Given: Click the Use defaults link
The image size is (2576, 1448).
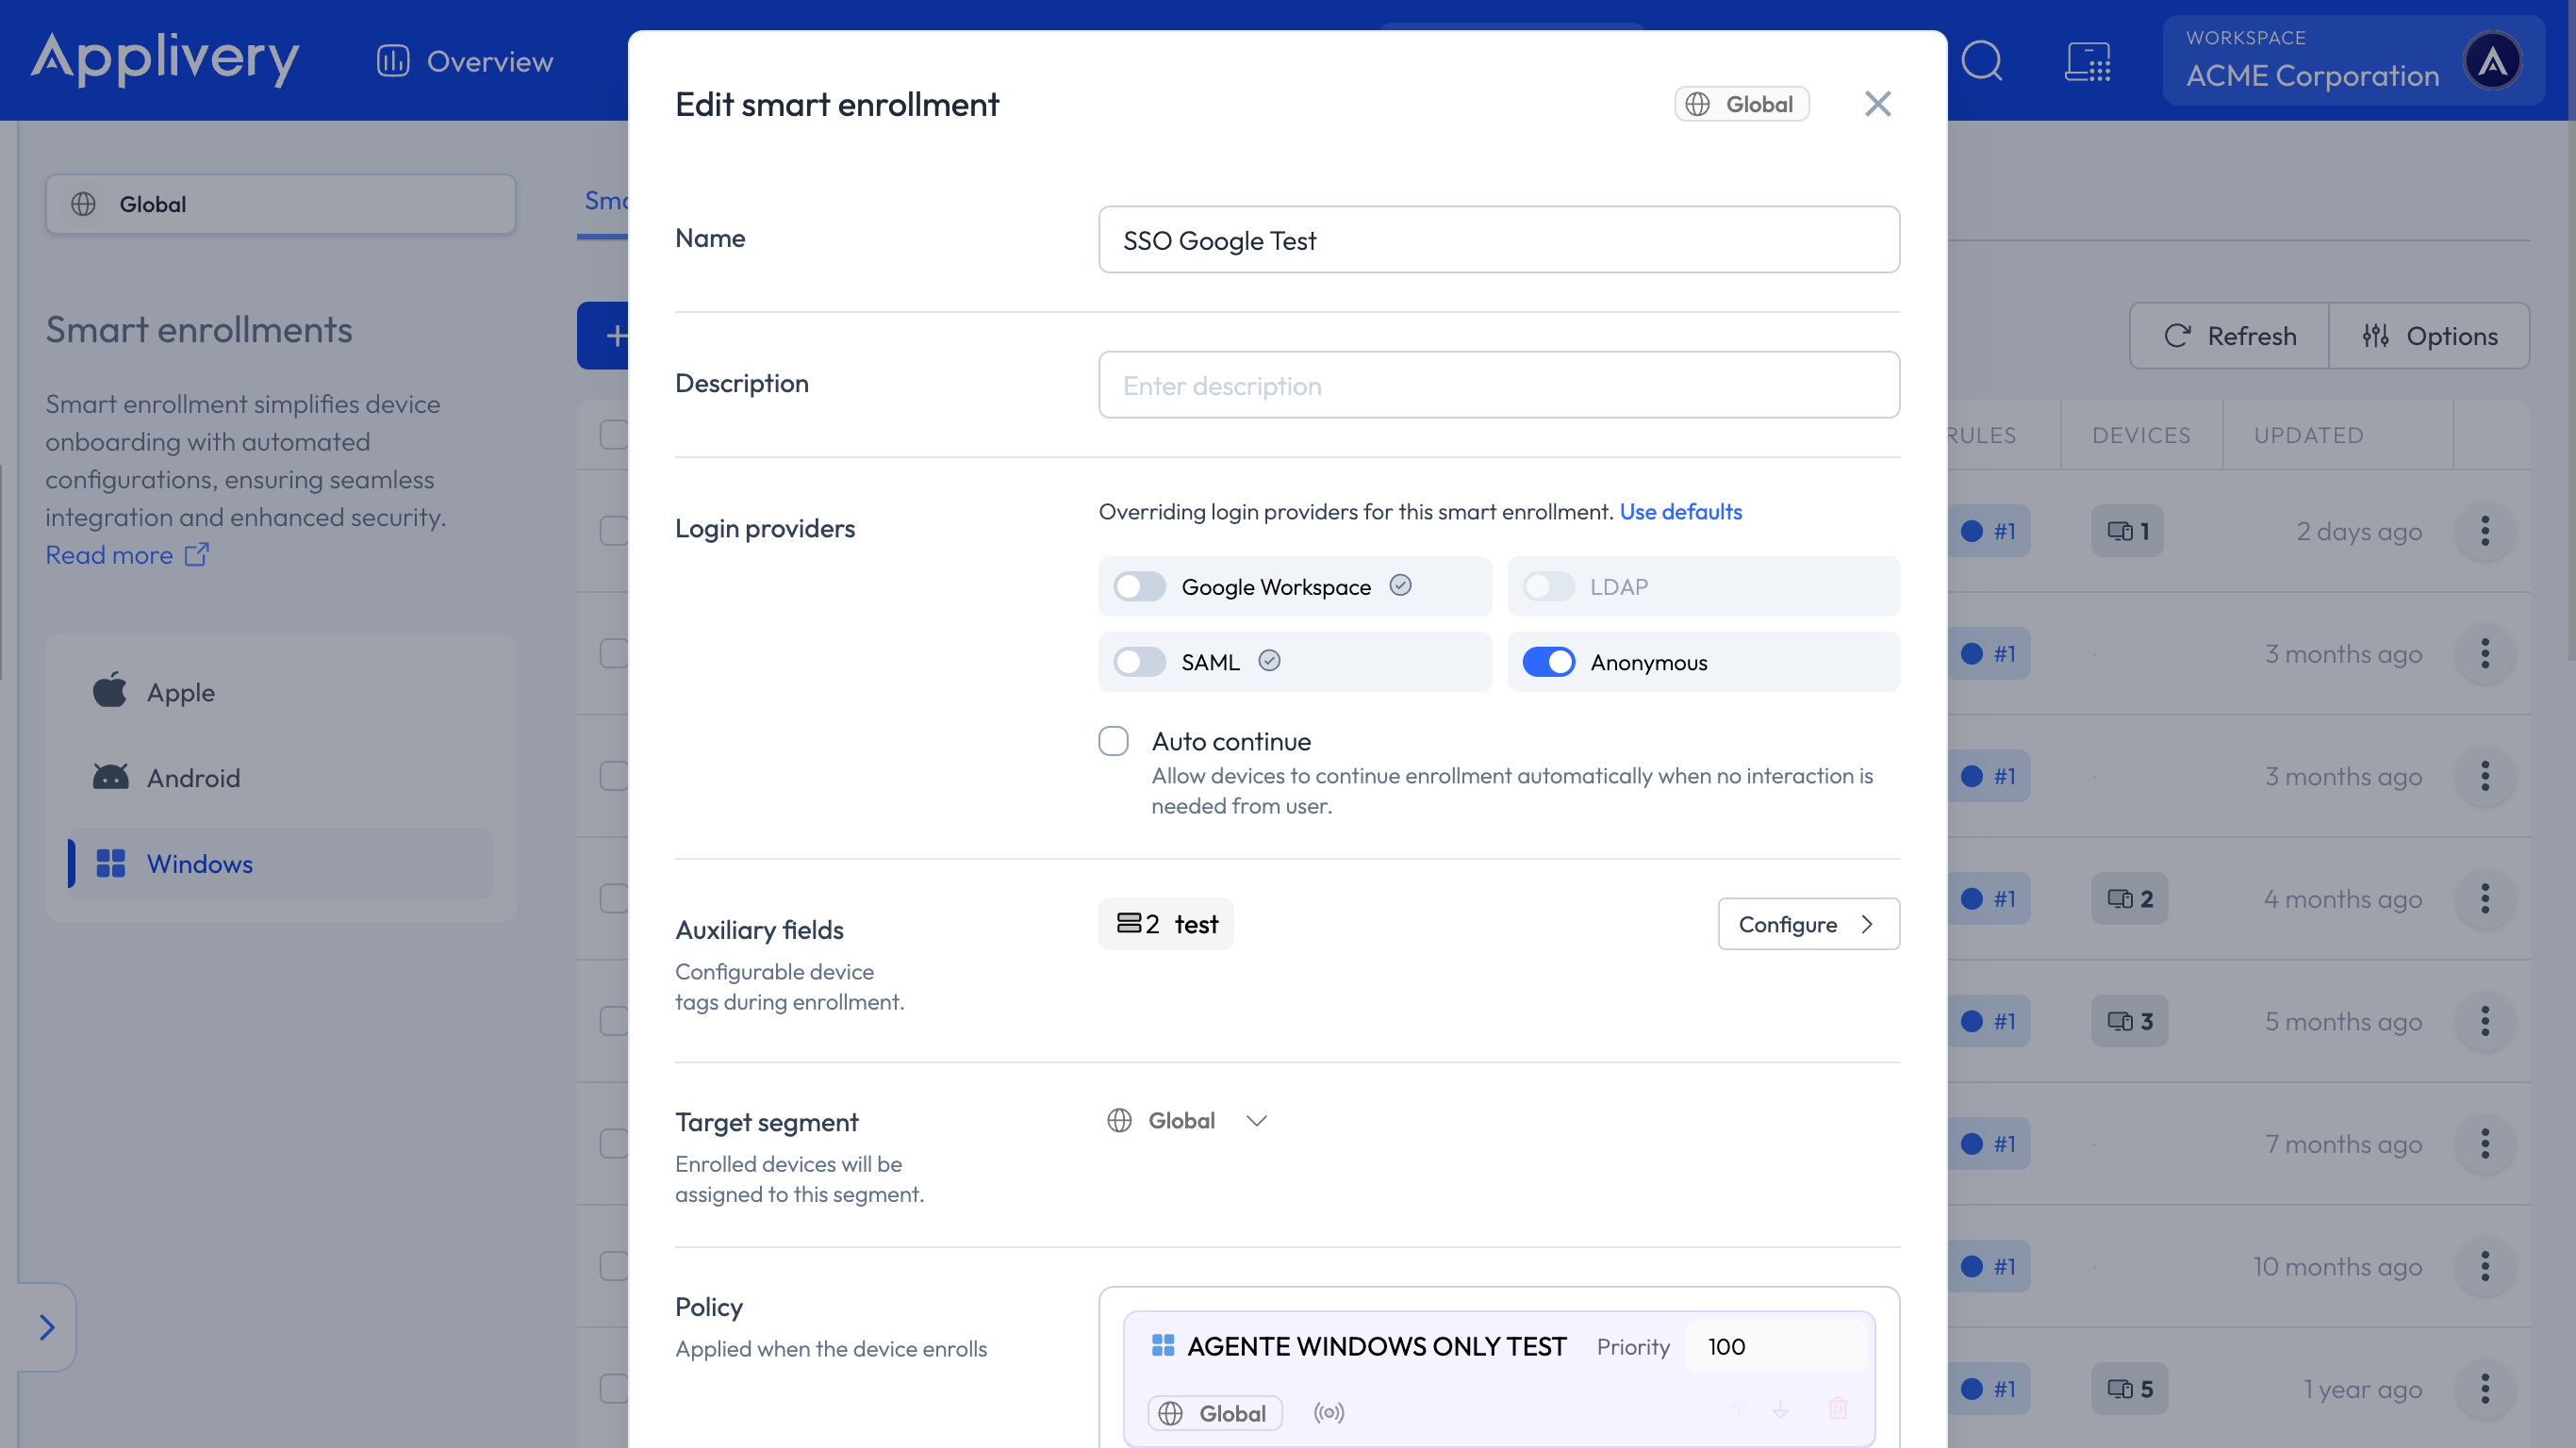Looking at the screenshot, I should (x=1680, y=512).
